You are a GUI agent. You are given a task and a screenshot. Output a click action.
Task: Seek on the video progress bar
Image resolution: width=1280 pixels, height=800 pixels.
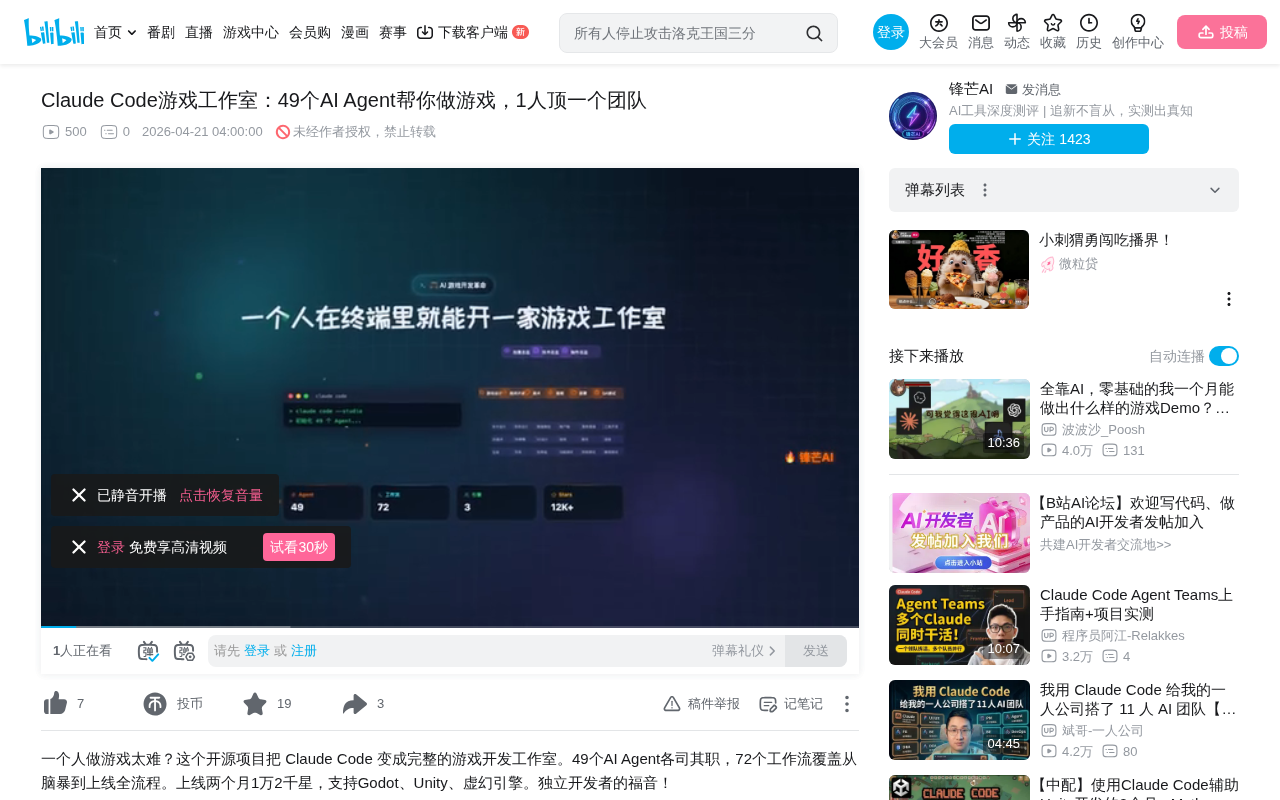click(x=450, y=626)
